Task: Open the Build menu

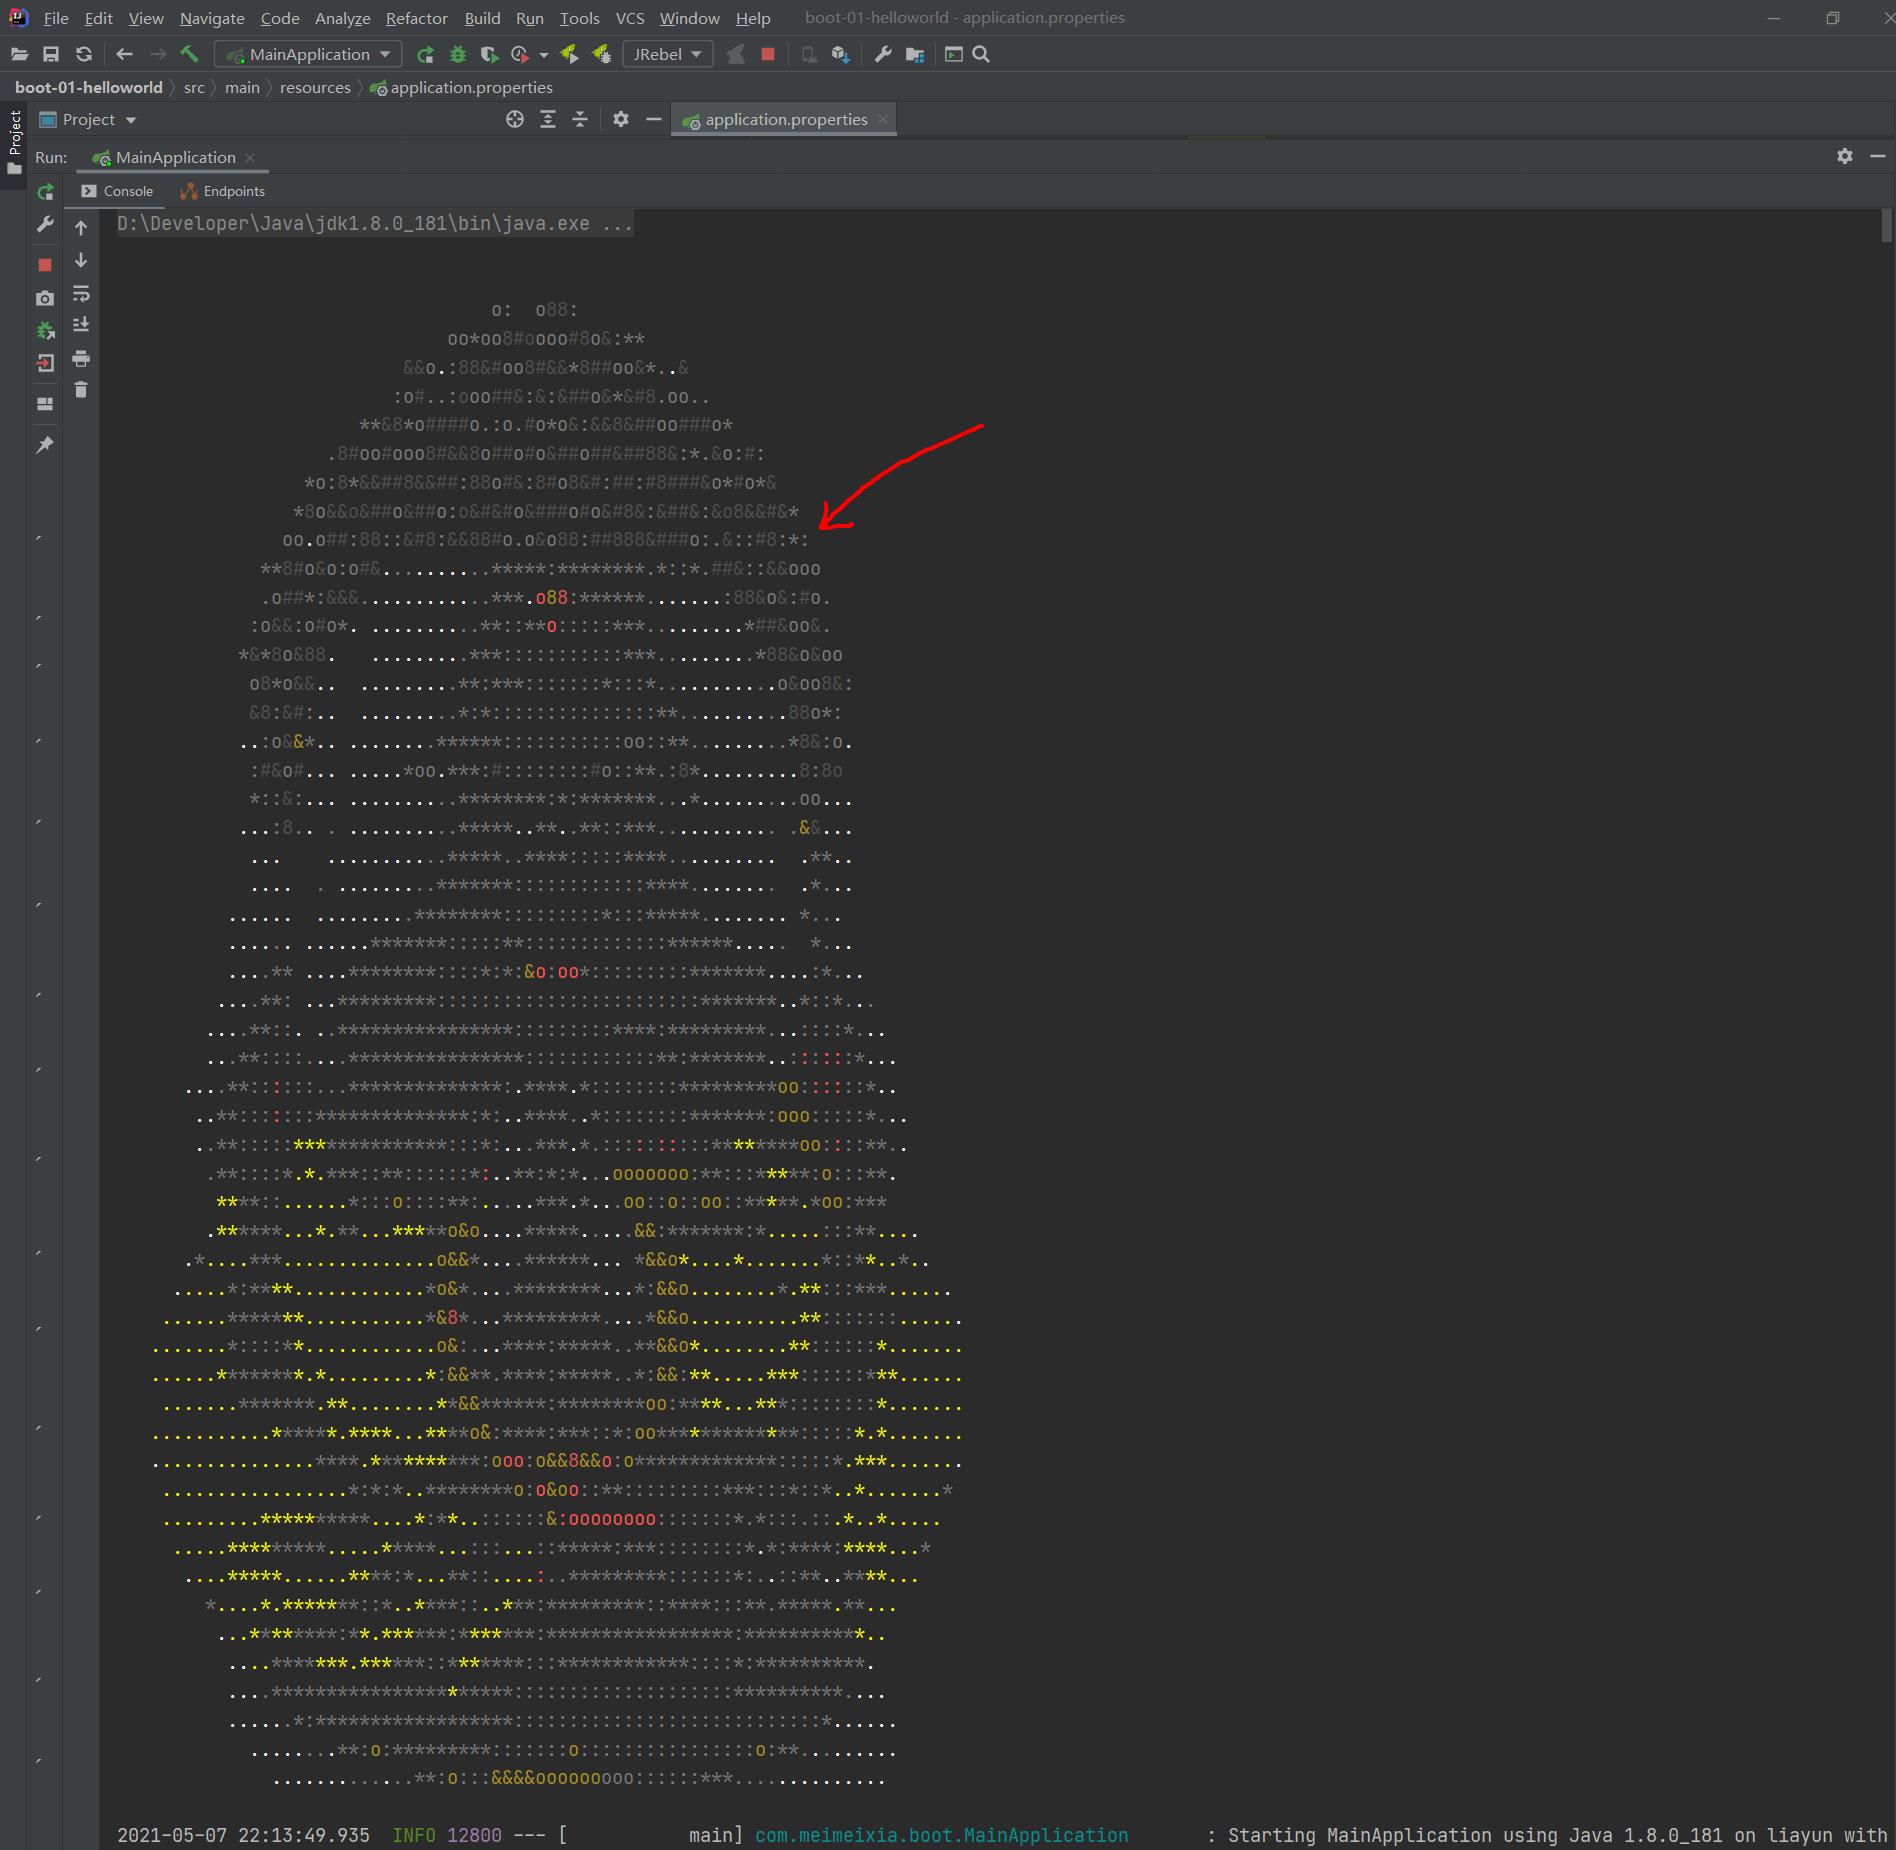Action: 482,18
